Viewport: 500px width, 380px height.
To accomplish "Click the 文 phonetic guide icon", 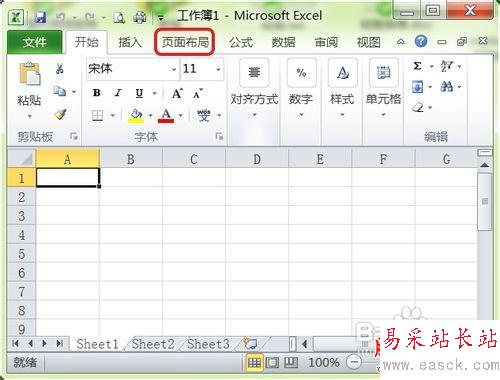I will [x=204, y=115].
